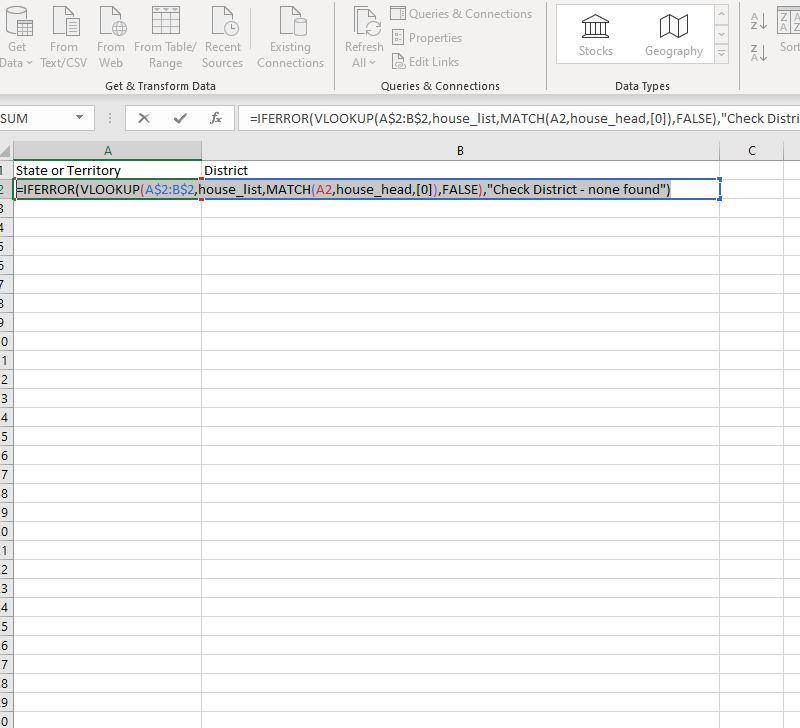Select column B header

point(460,151)
